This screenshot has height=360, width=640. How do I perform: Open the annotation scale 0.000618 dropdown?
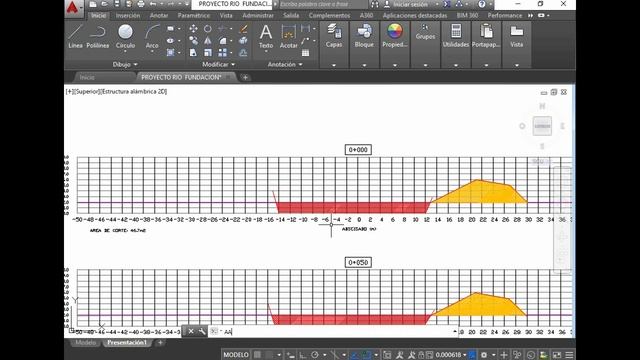point(451,355)
